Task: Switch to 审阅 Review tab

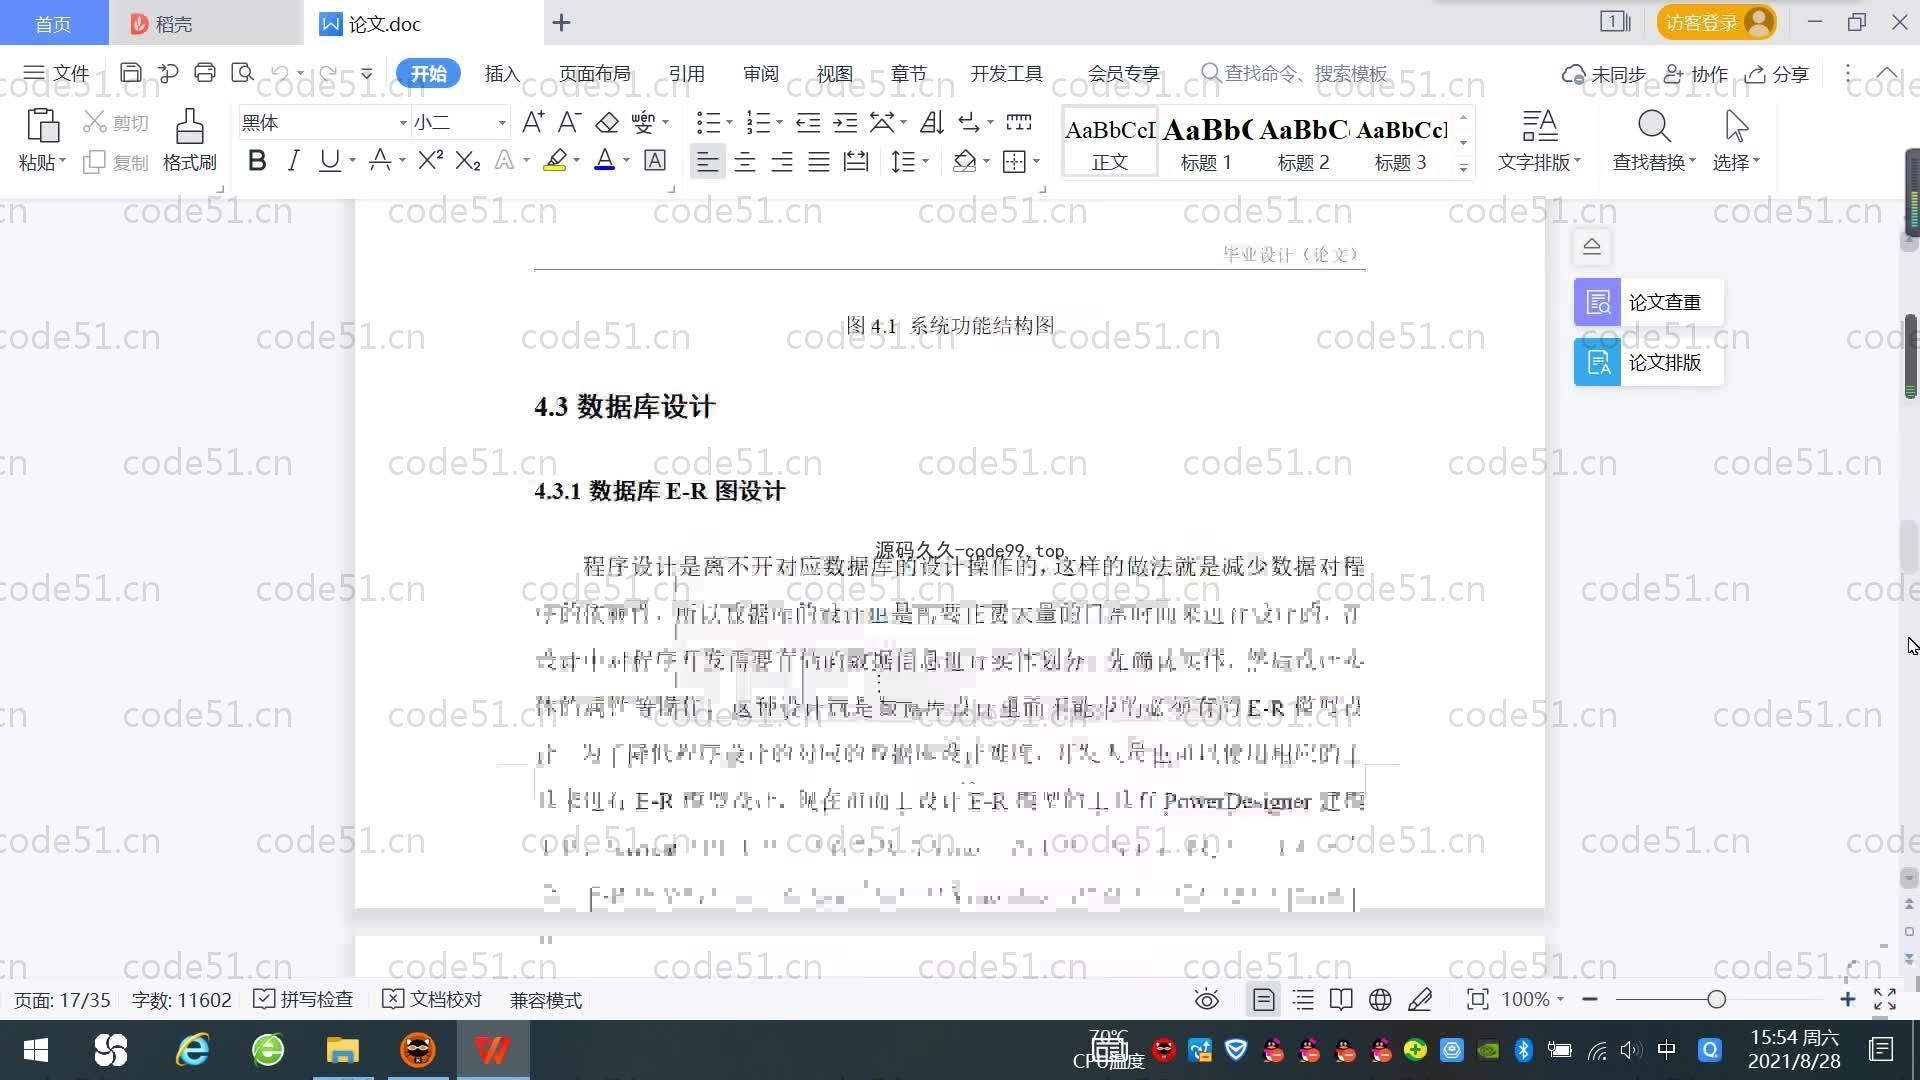Action: click(x=760, y=73)
